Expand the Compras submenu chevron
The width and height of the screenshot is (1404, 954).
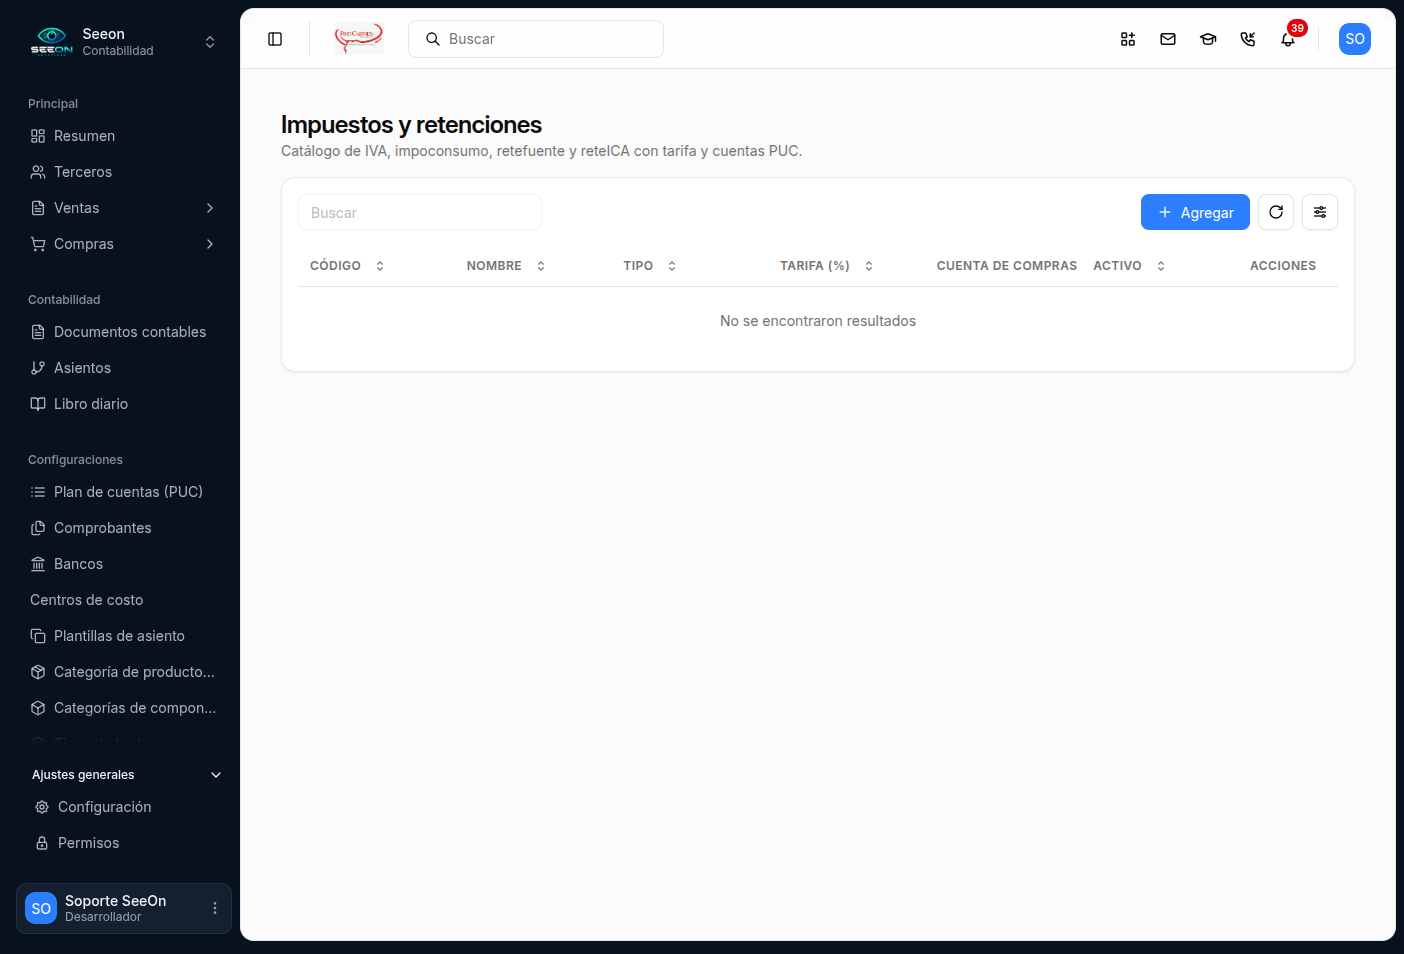coord(210,244)
